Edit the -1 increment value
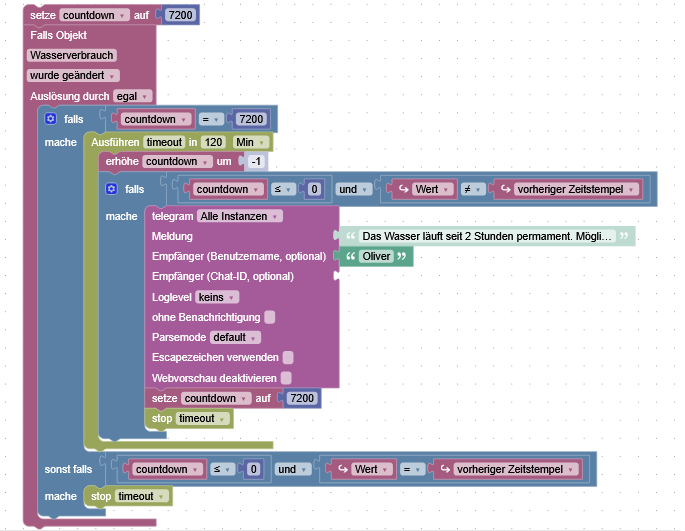685x531 pixels. 256,162
